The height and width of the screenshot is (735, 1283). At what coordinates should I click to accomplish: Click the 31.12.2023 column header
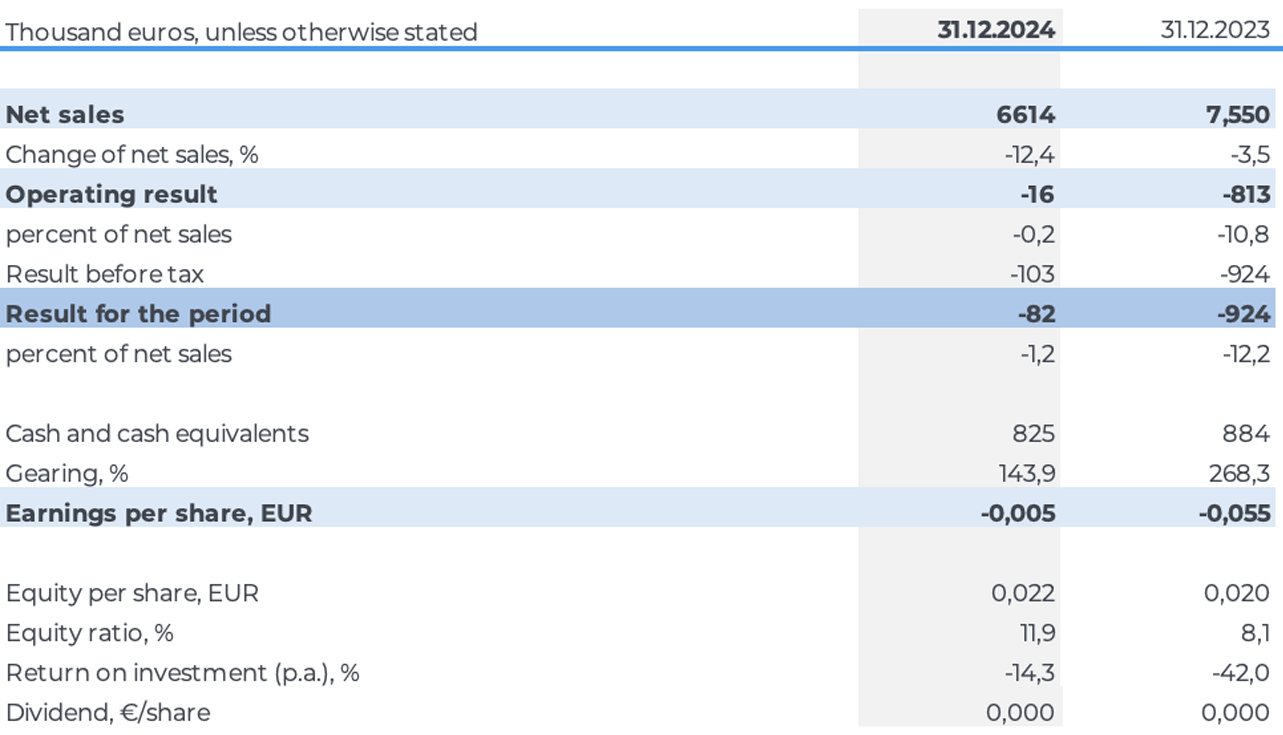(x=1215, y=30)
